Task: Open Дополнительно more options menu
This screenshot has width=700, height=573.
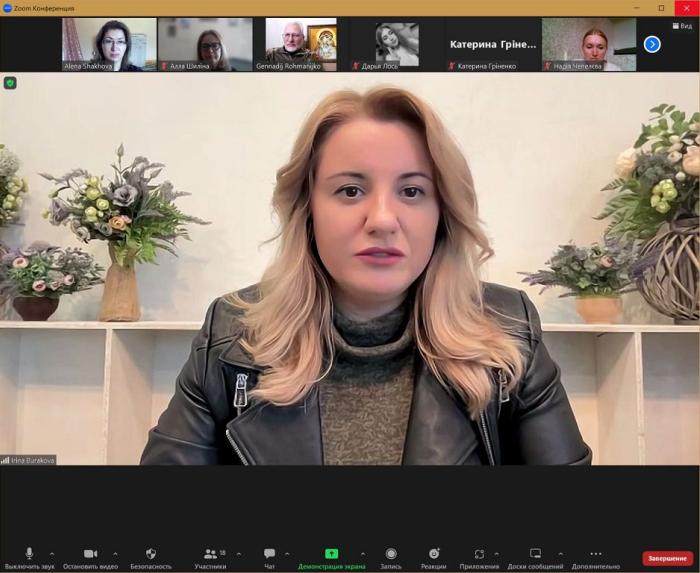Action: pyautogui.click(x=596, y=555)
